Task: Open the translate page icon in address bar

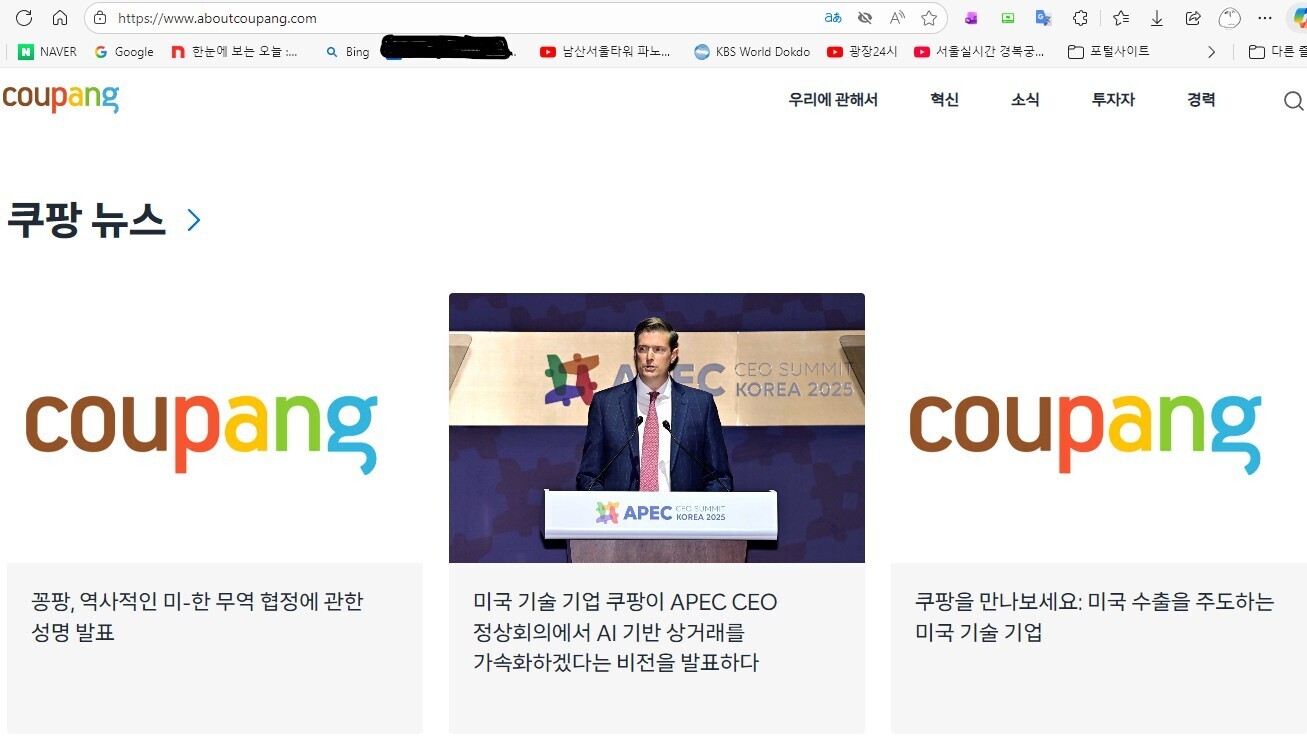Action: (x=833, y=18)
